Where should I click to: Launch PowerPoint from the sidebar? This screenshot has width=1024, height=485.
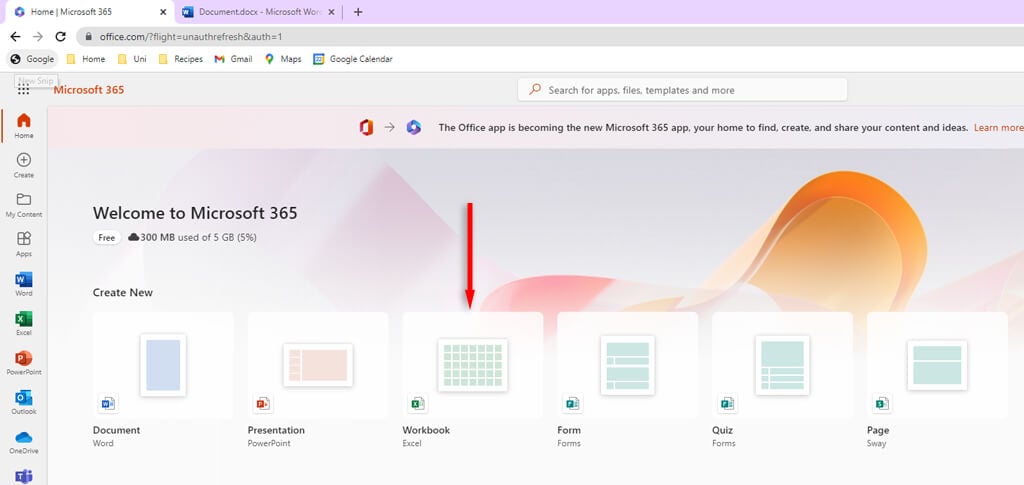pos(24,362)
